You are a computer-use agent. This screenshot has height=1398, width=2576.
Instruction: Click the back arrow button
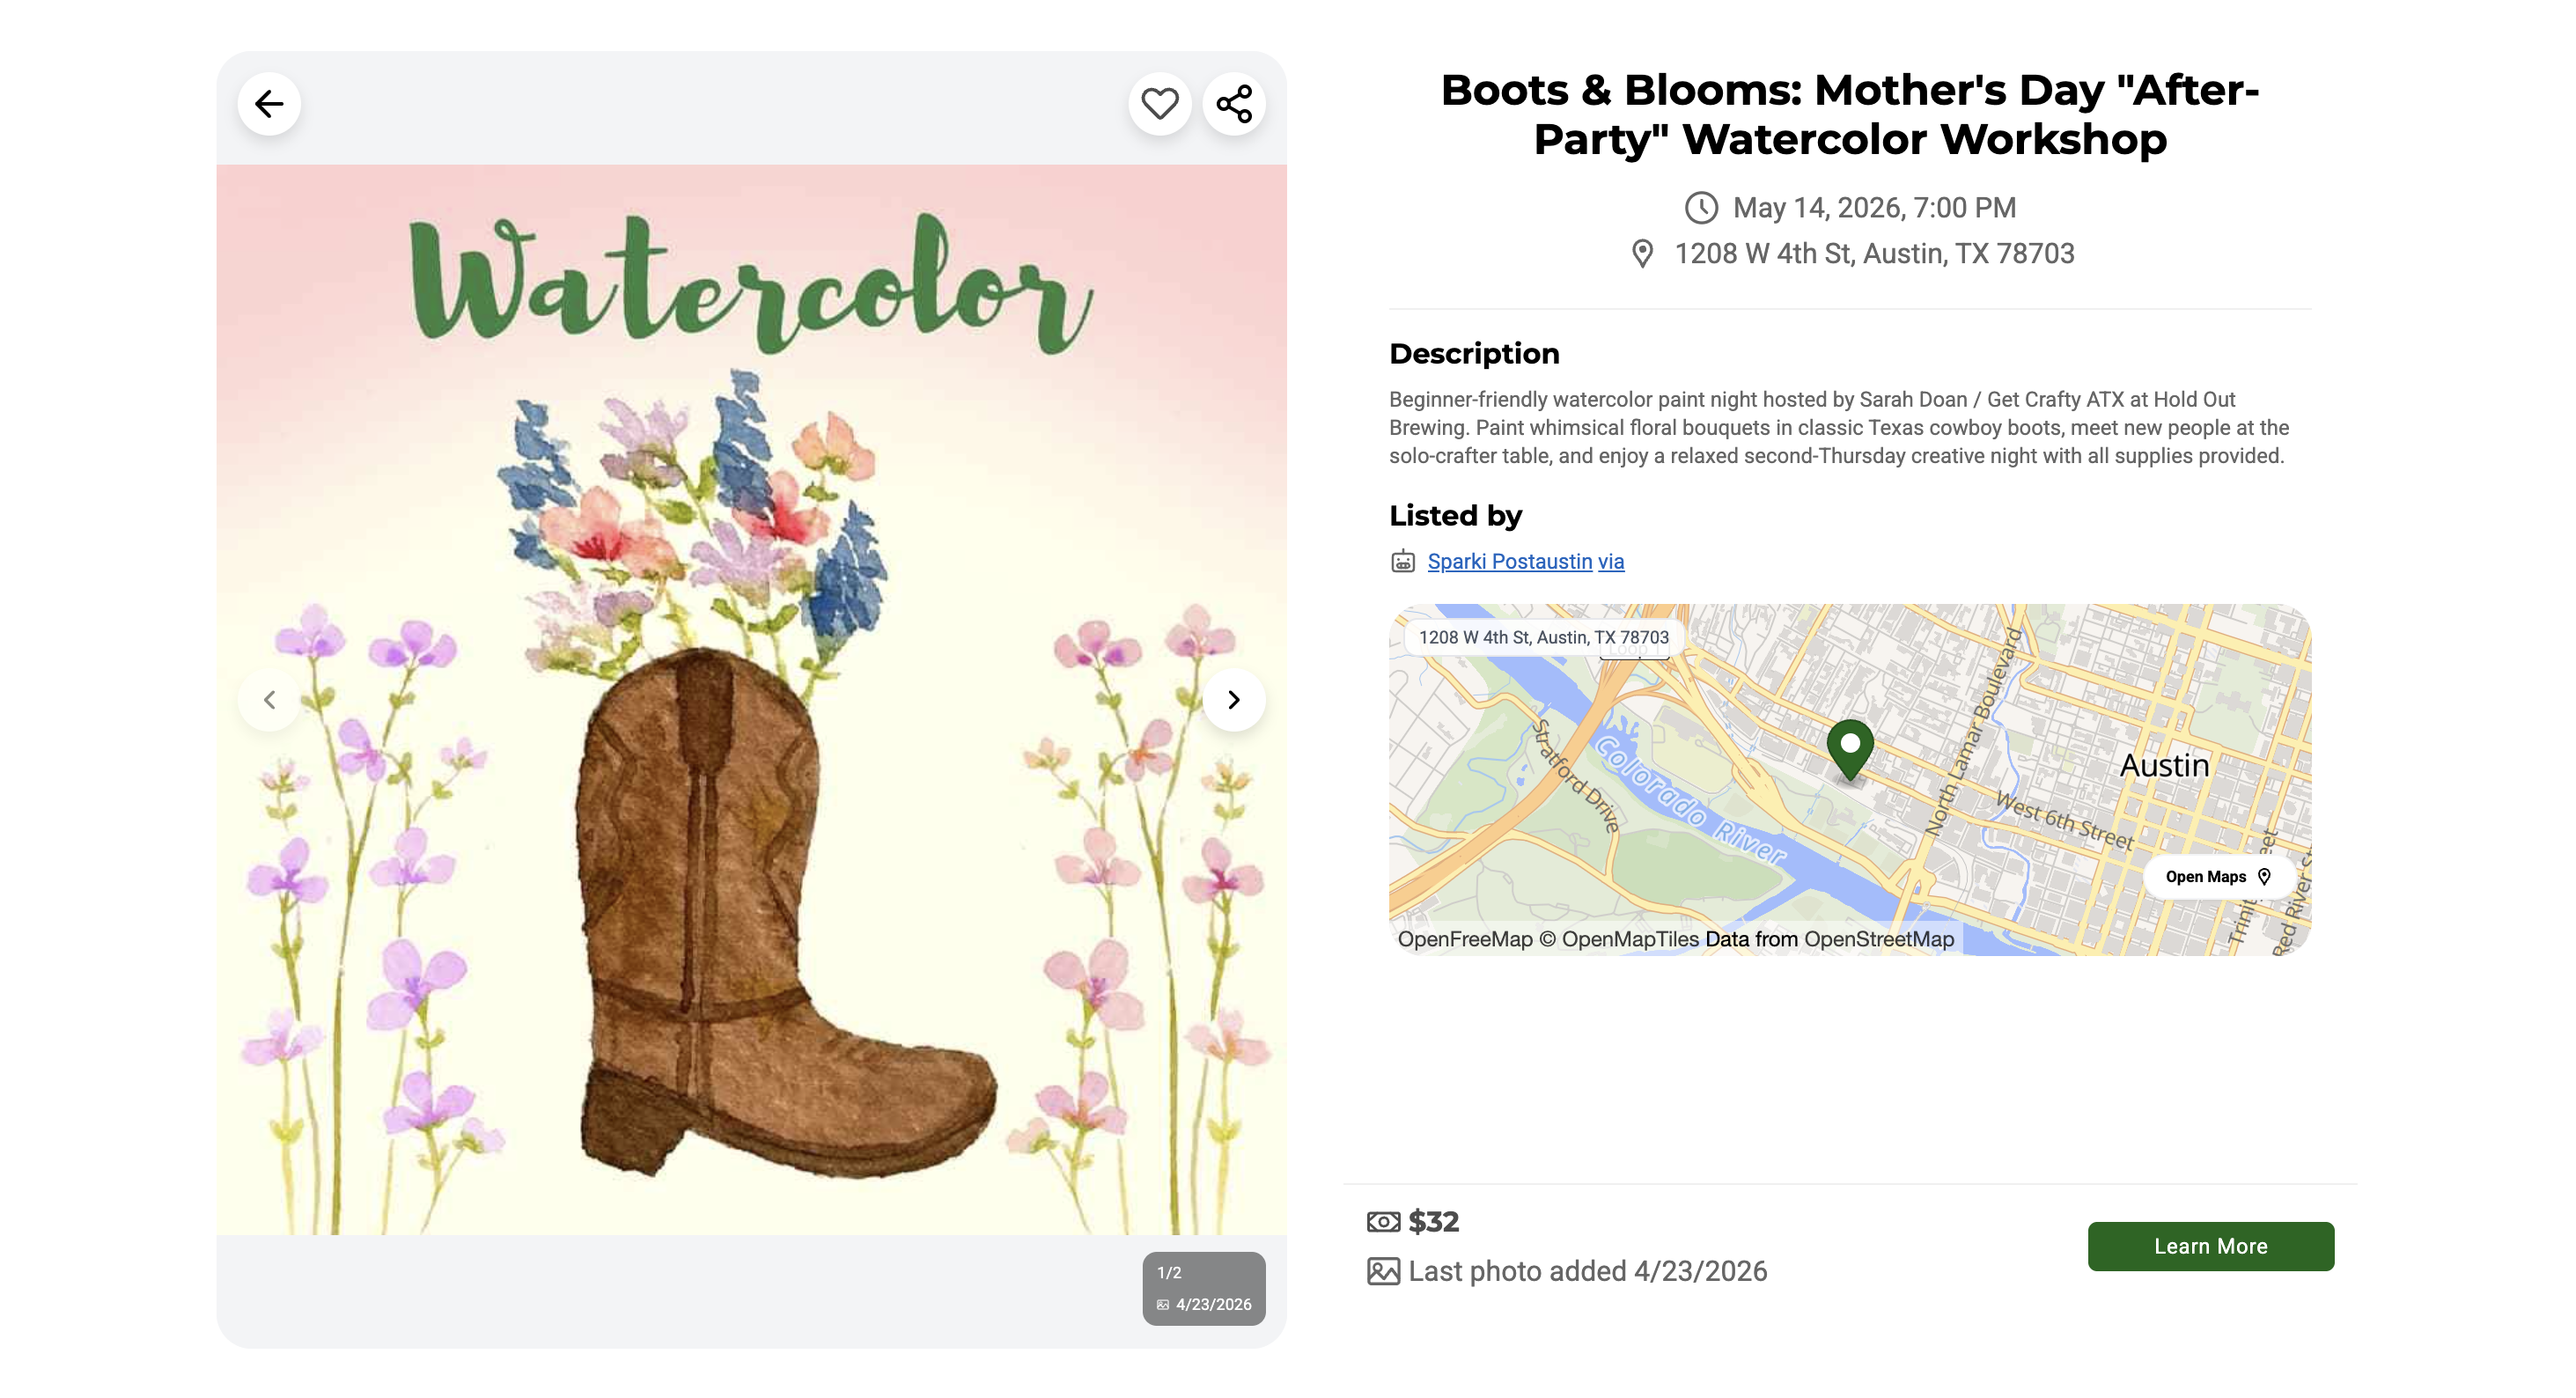coord(269,104)
